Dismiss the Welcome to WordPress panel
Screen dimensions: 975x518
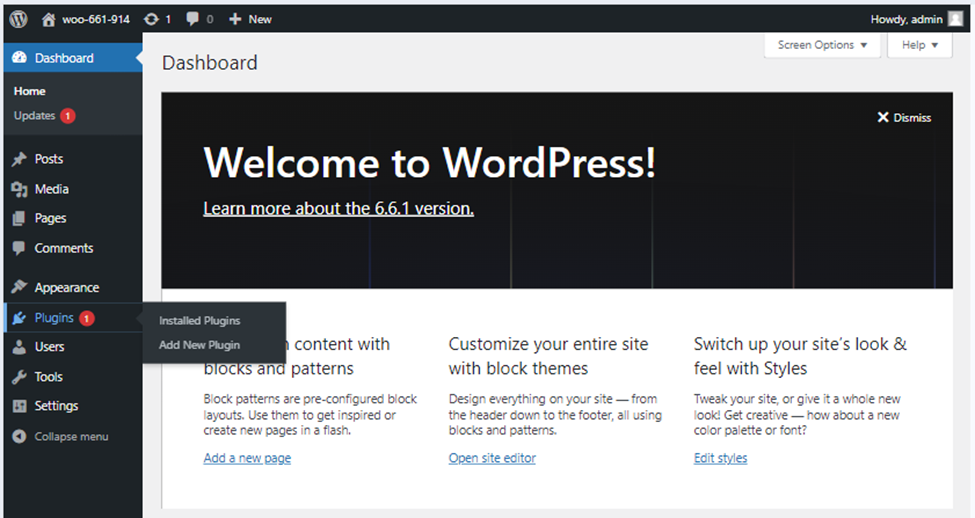(x=904, y=117)
